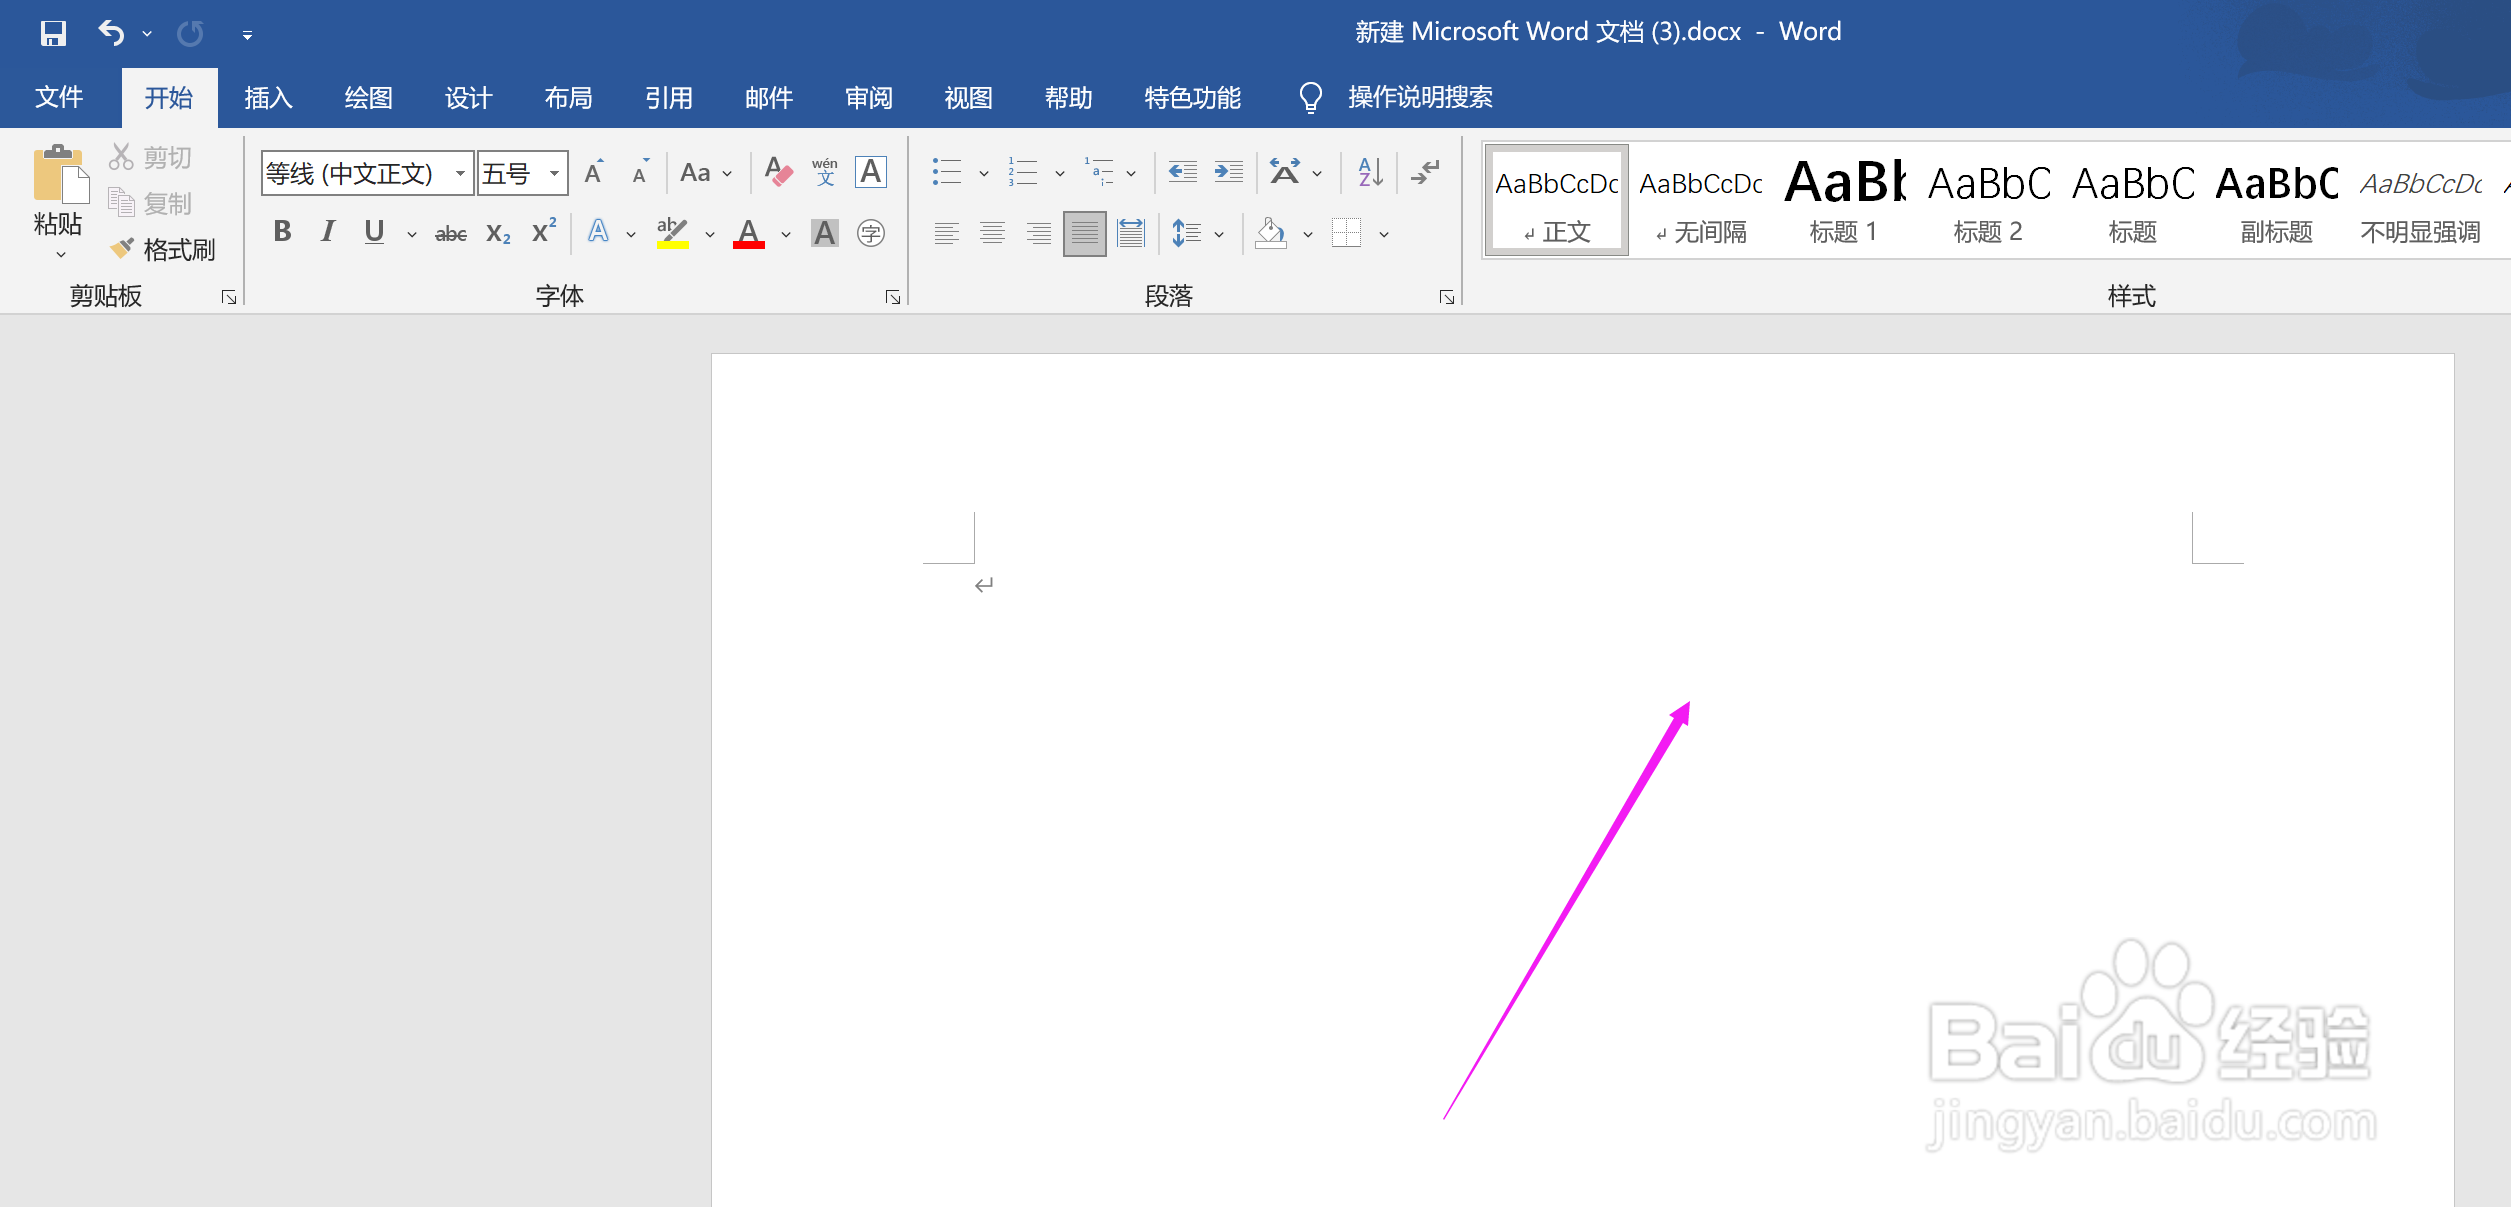Screen dimensions: 2511x1207
Task: Open the font size dropdown
Action: pyautogui.click(x=554, y=174)
